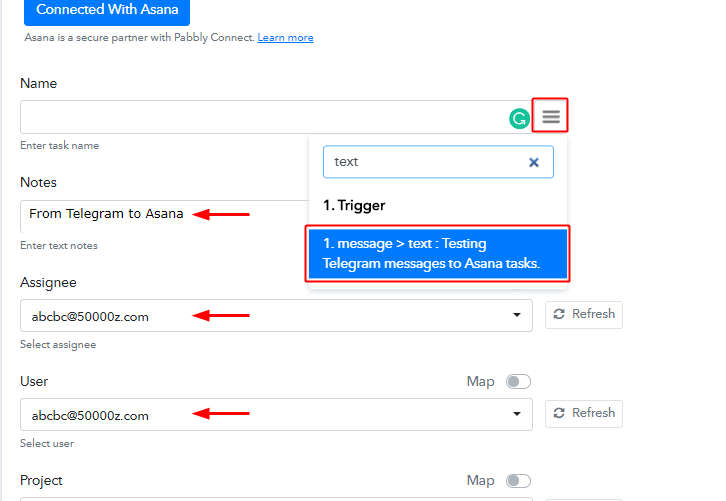The width and height of the screenshot is (726, 501).
Task: Click the Grammarly icon in Name field
Action: click(519, 119)
